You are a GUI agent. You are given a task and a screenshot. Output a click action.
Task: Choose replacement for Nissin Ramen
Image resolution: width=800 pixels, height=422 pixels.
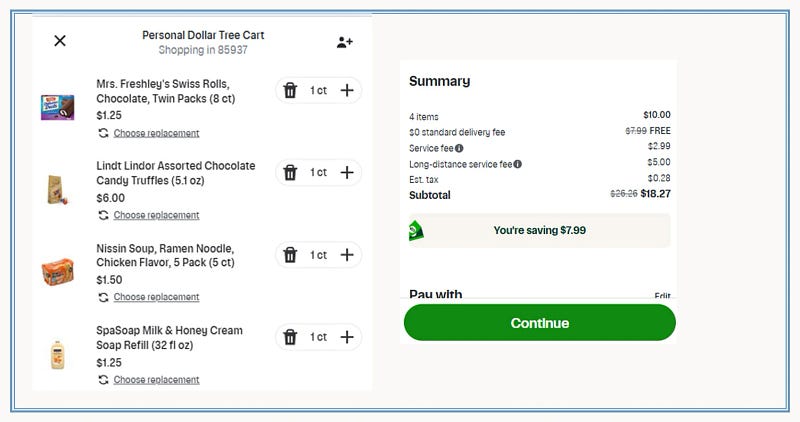pyautogui.click(x=156, y=297)
